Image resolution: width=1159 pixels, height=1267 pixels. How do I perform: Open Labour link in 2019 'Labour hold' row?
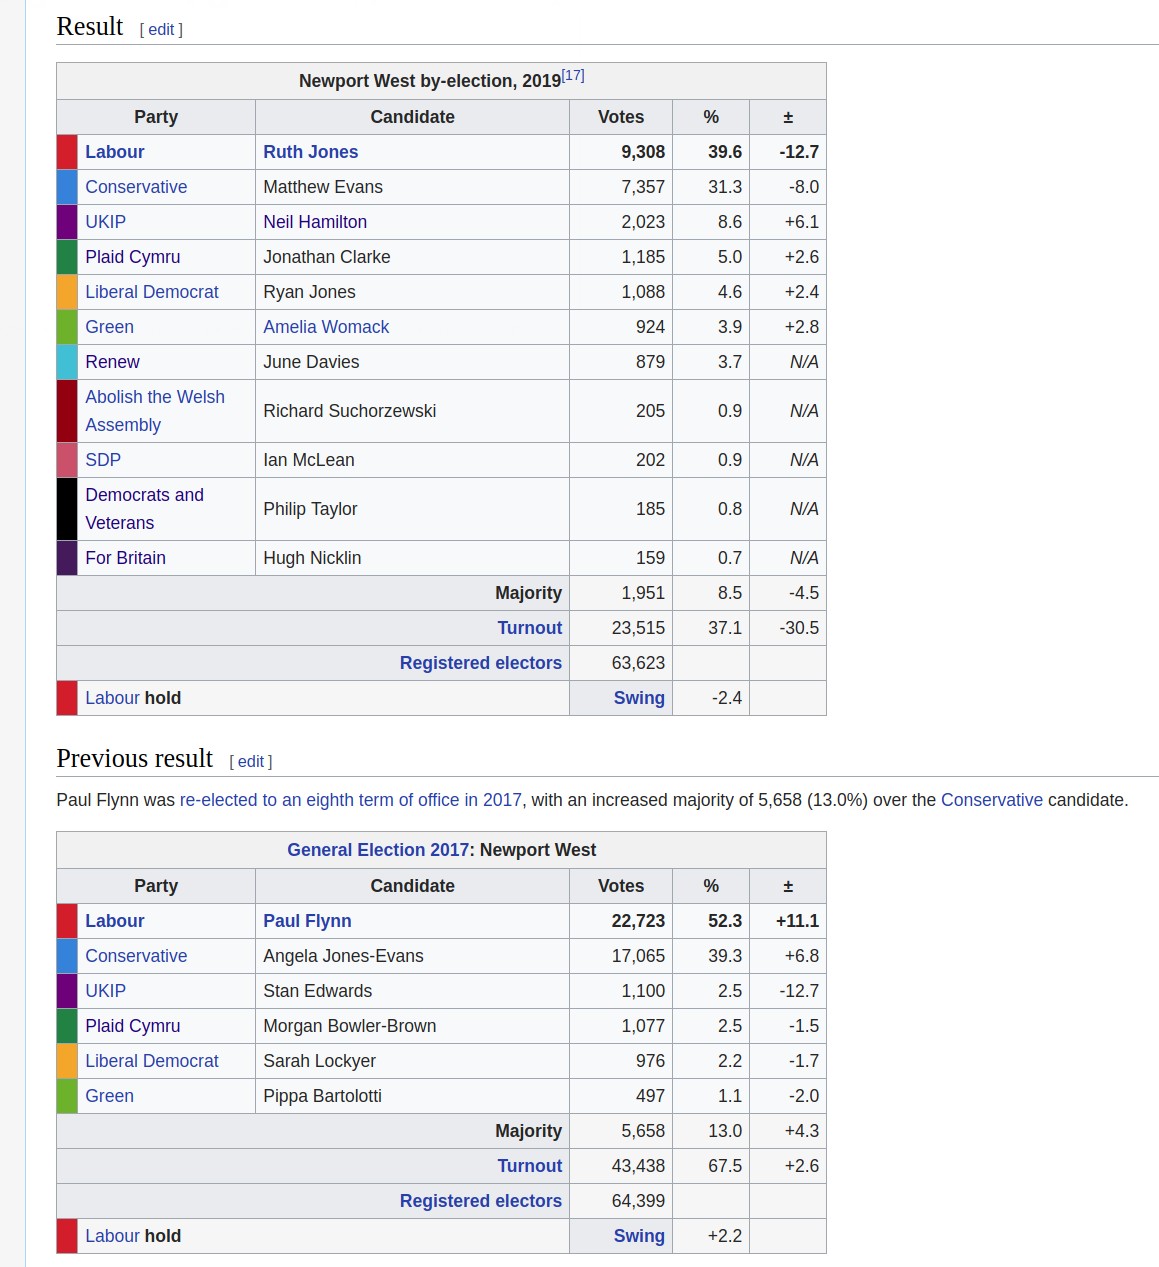pos(112,698)
